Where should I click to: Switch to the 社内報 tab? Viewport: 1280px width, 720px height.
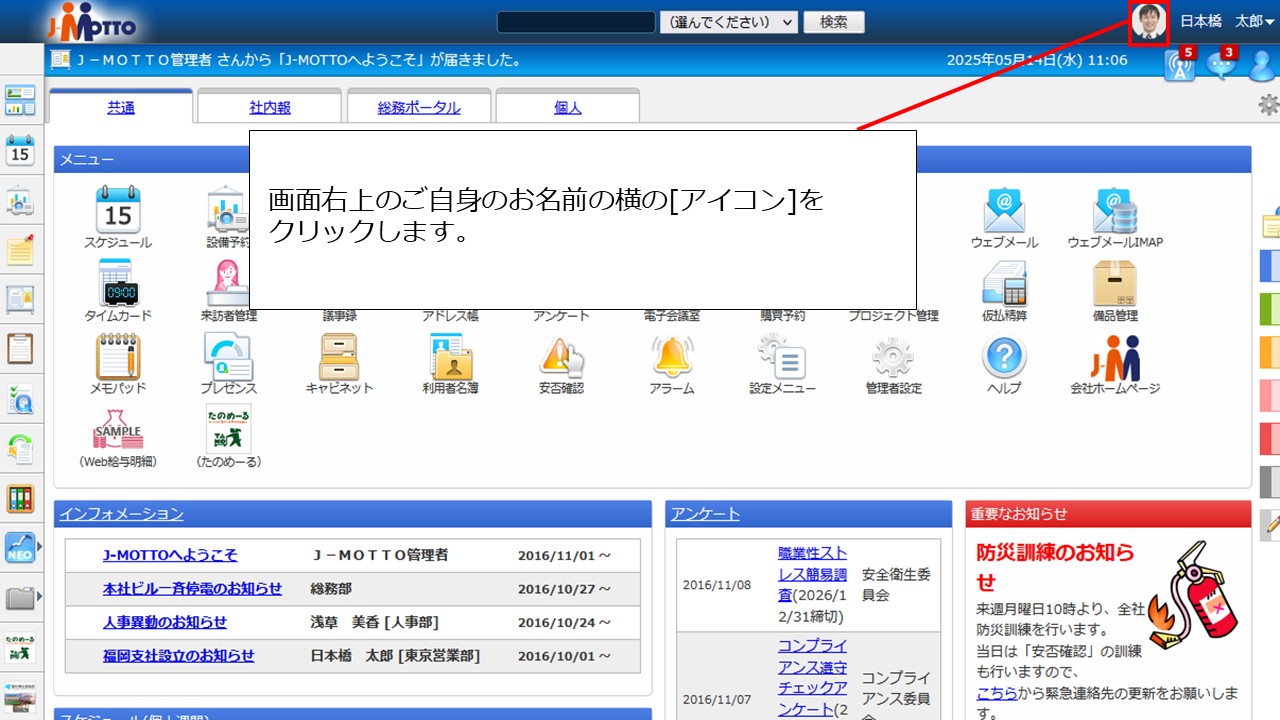(x=269, y=107)
